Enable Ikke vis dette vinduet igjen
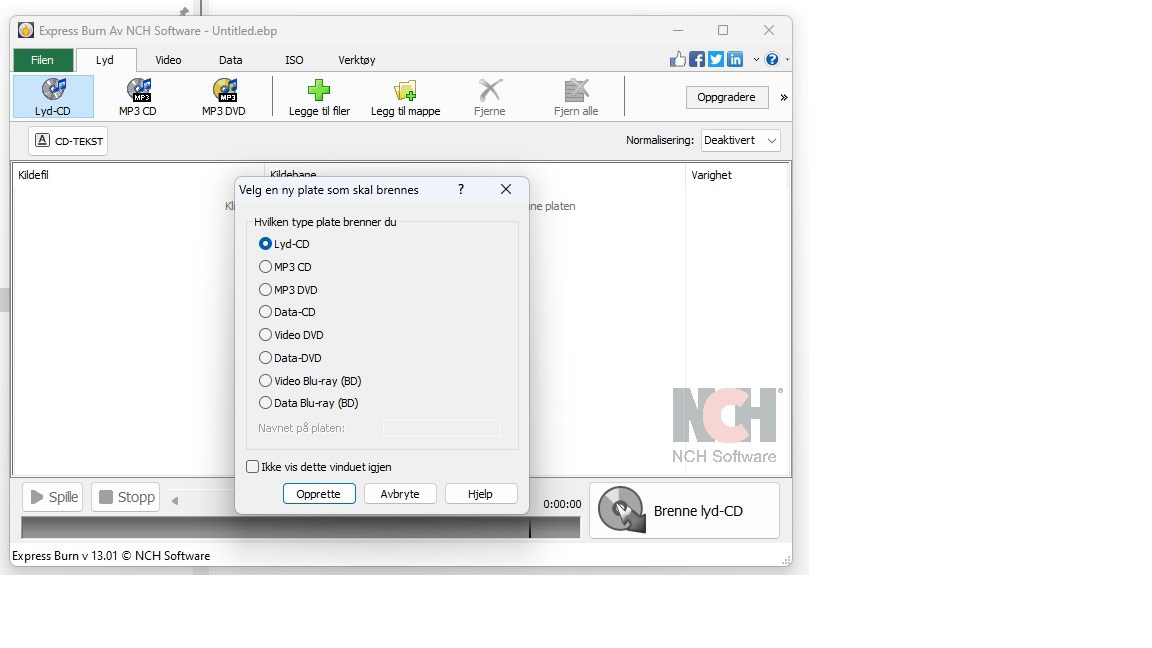1152x648 pixels. pos(252,466)
